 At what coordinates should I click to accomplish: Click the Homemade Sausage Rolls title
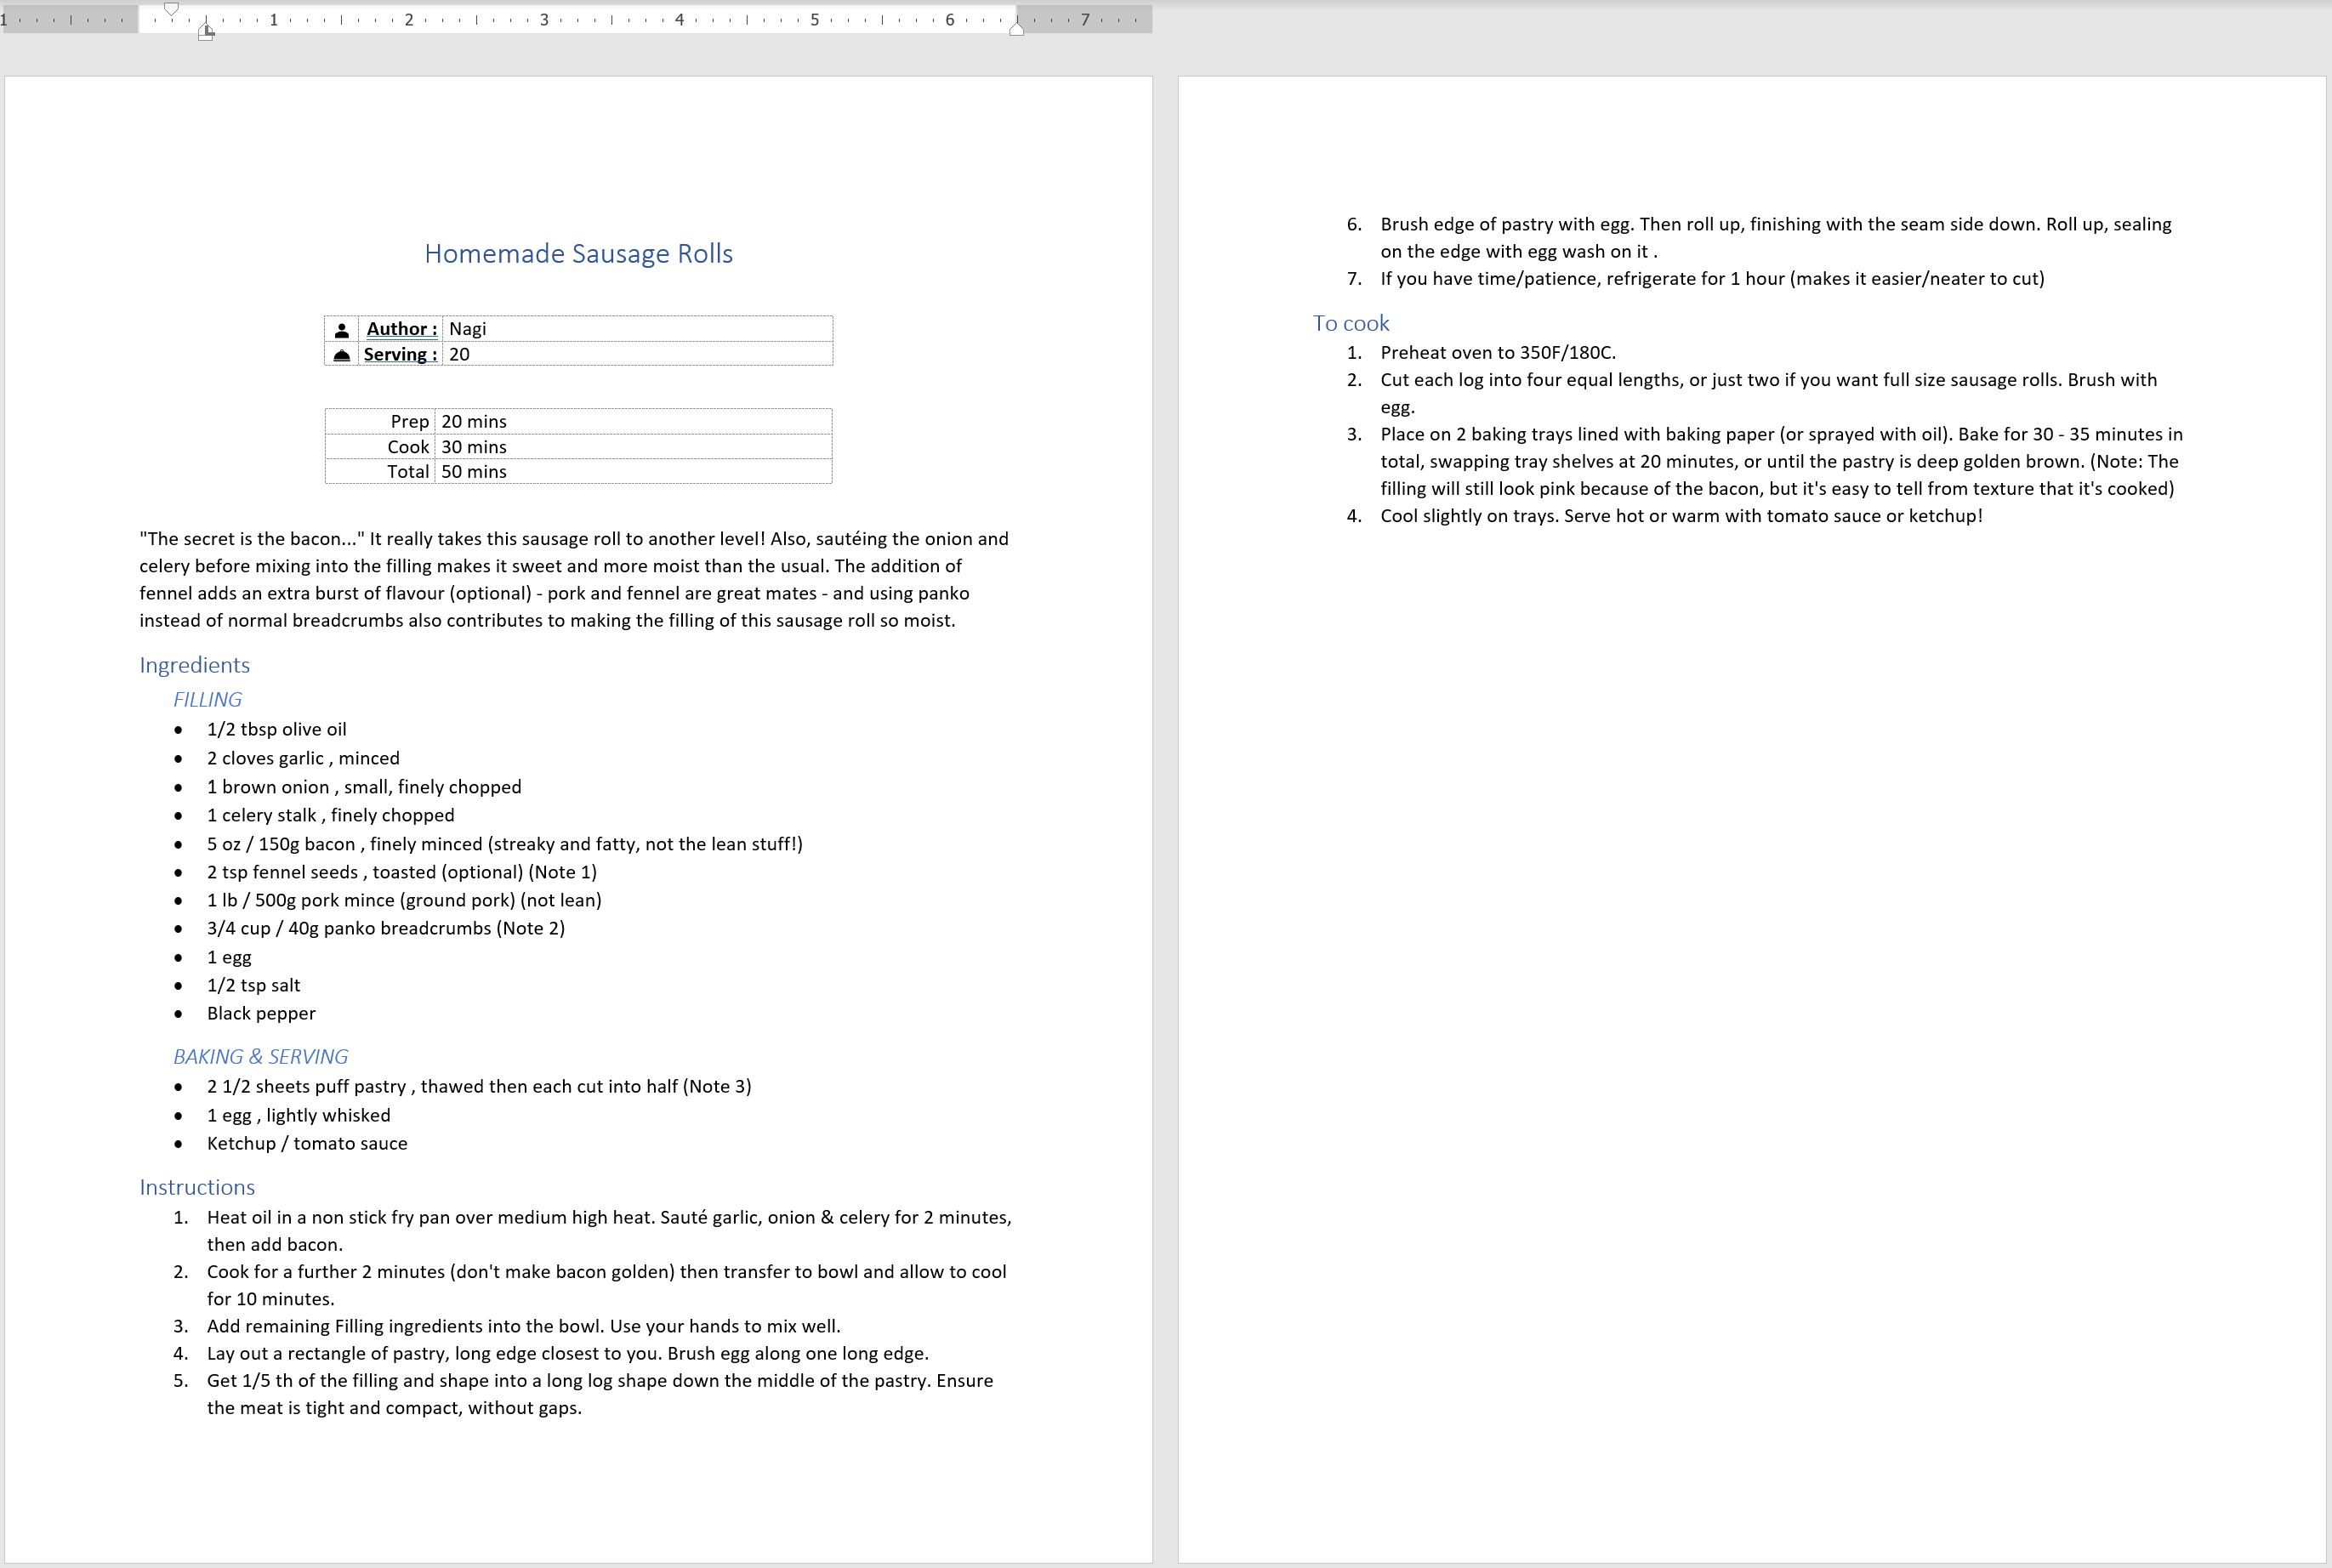click(578, 254)
